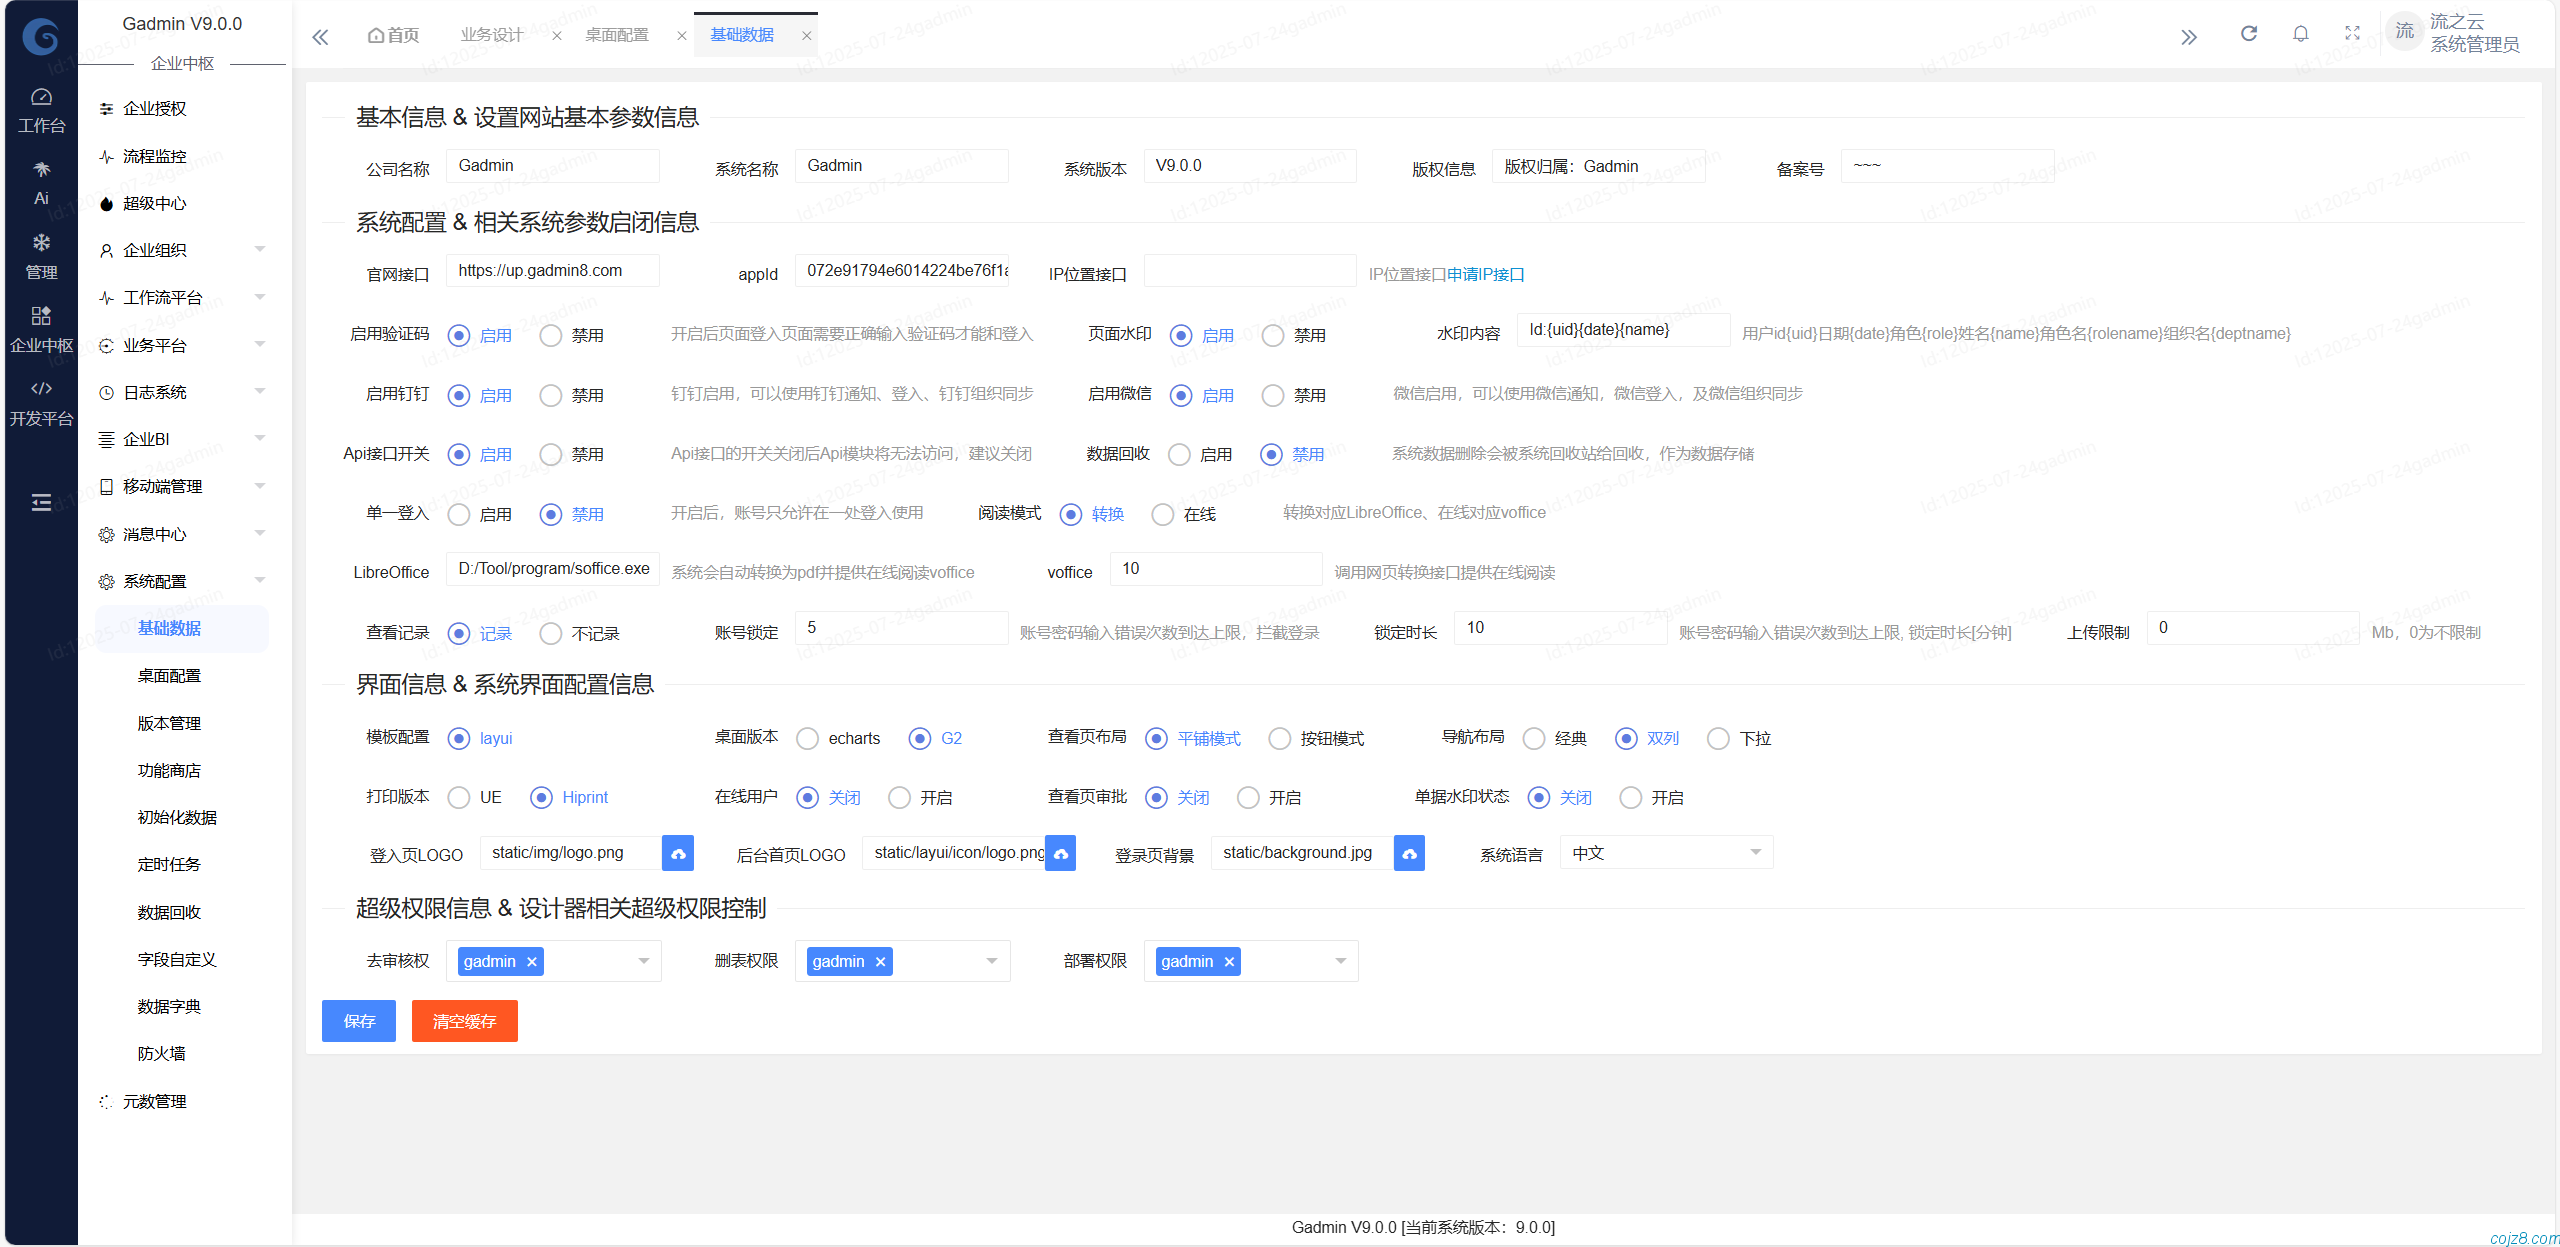Collapse the sidebar menu icon
This screenshot has height=1247, width=2560.
pos(41,502)
